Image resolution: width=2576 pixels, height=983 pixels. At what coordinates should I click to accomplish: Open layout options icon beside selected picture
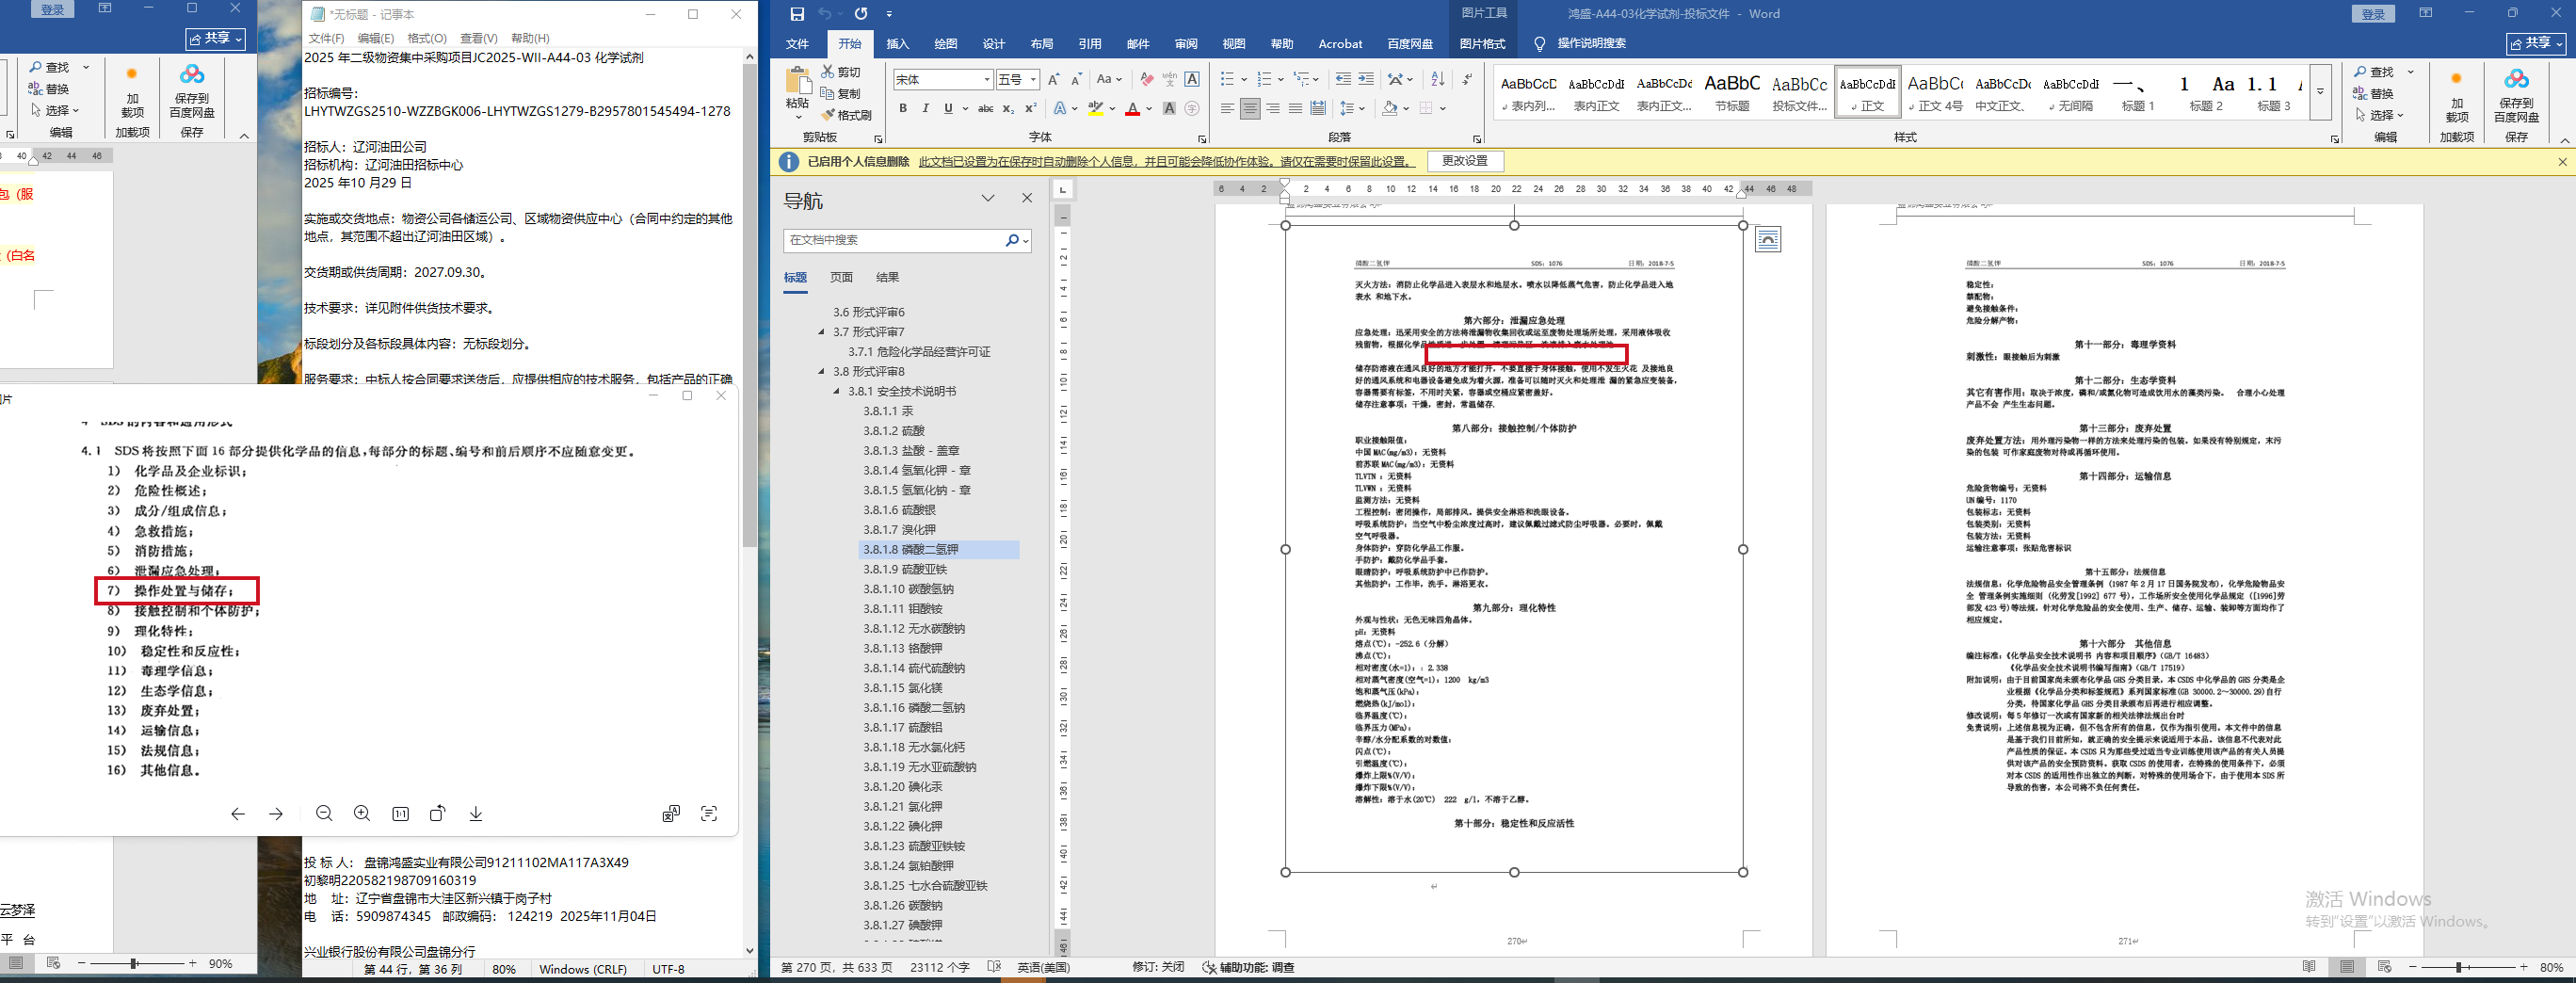click(x=1767, y=240)
